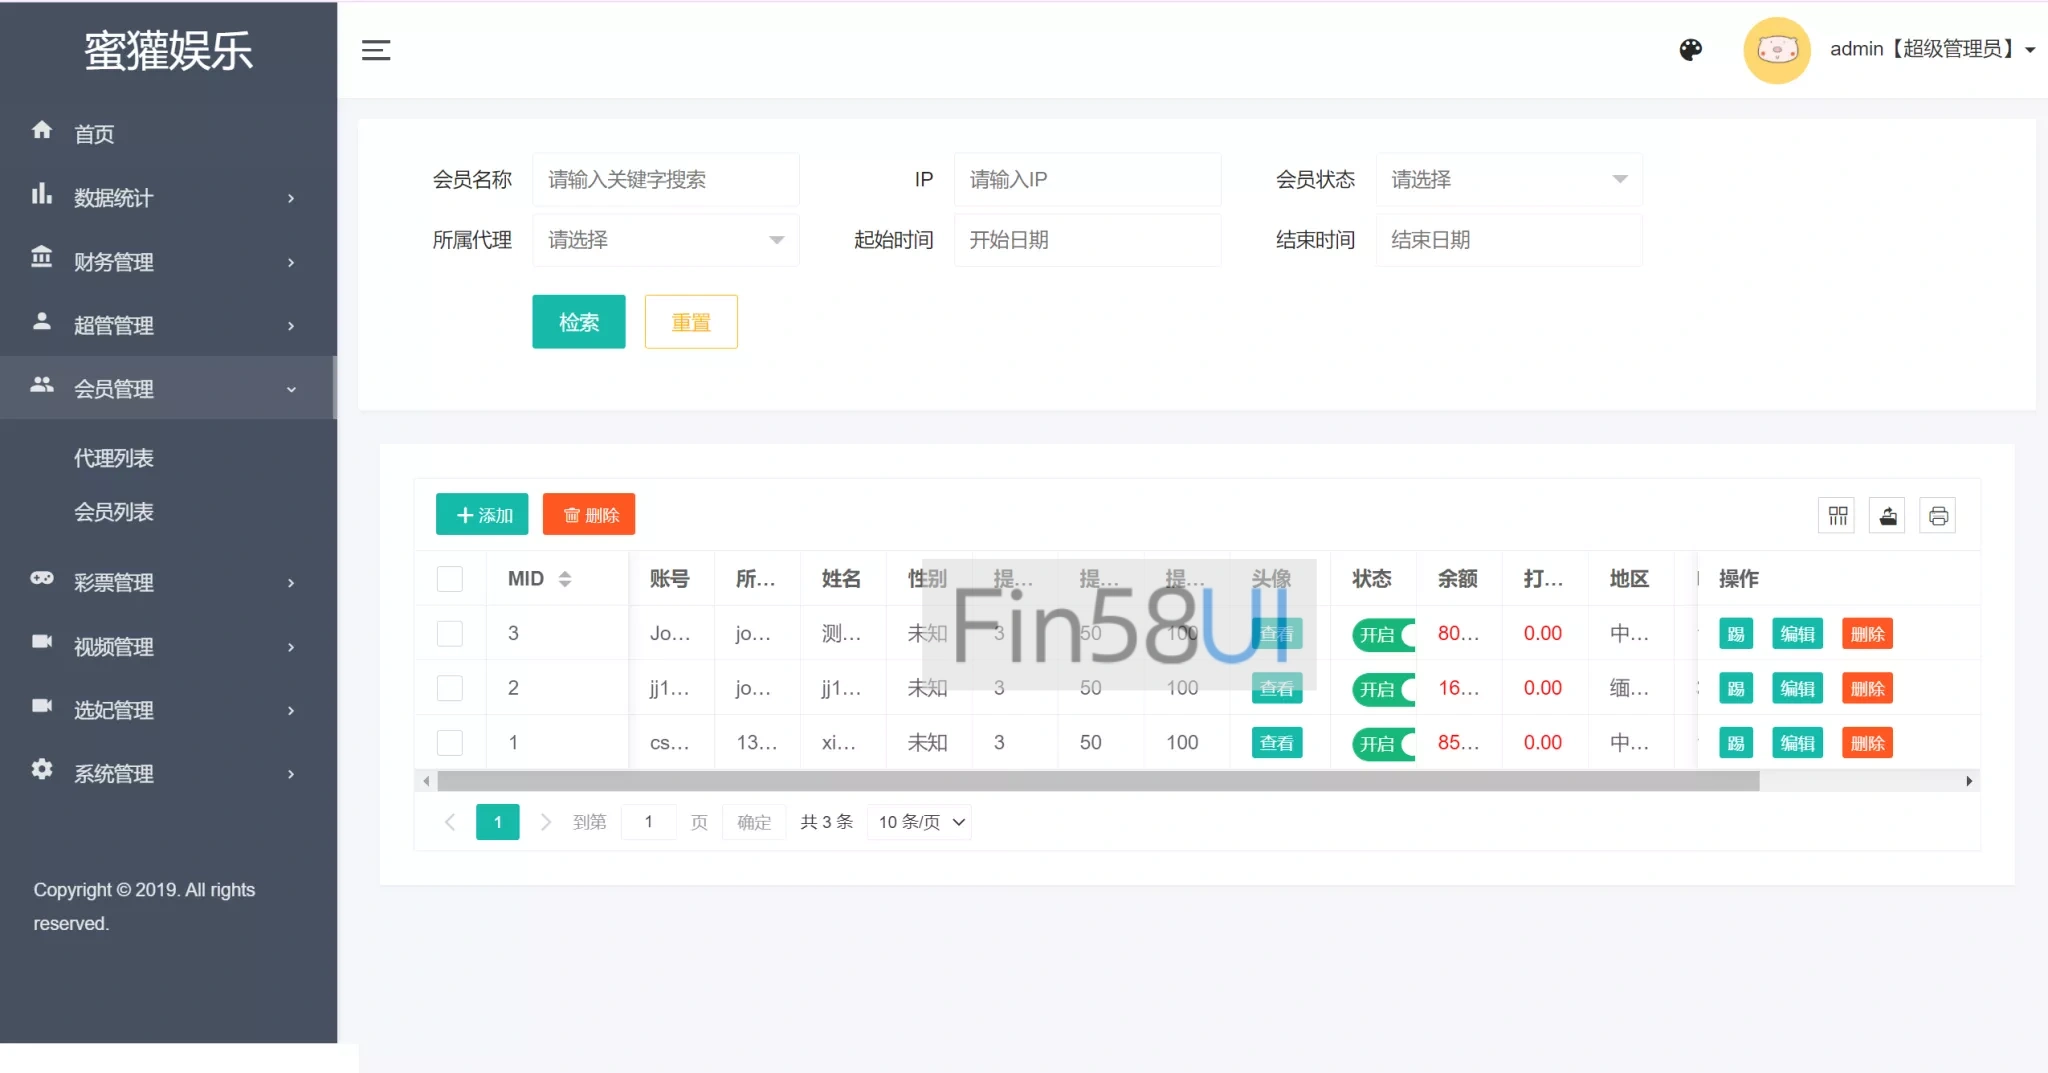Open the 所属代理 dropdown
This screenshot has height=1073, width=2048.
click(x=665, y=240)
